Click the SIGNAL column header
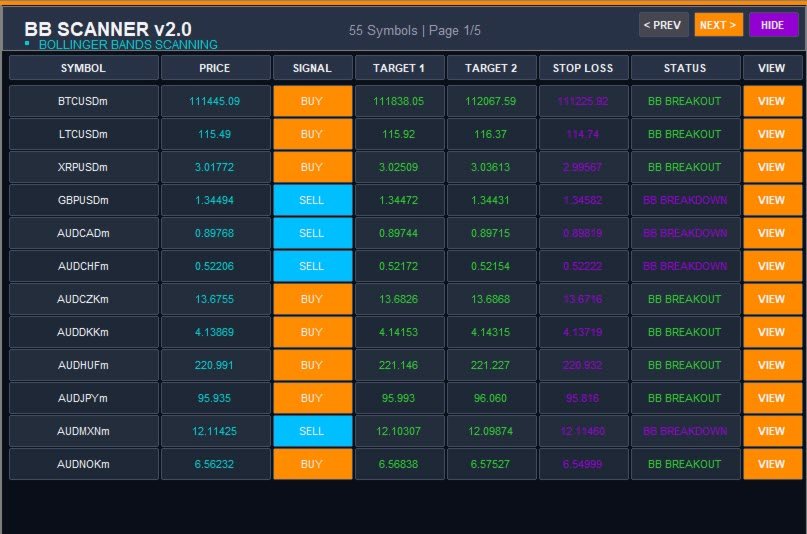The height and width of the screenshot is (534, 807). point(313,68)
